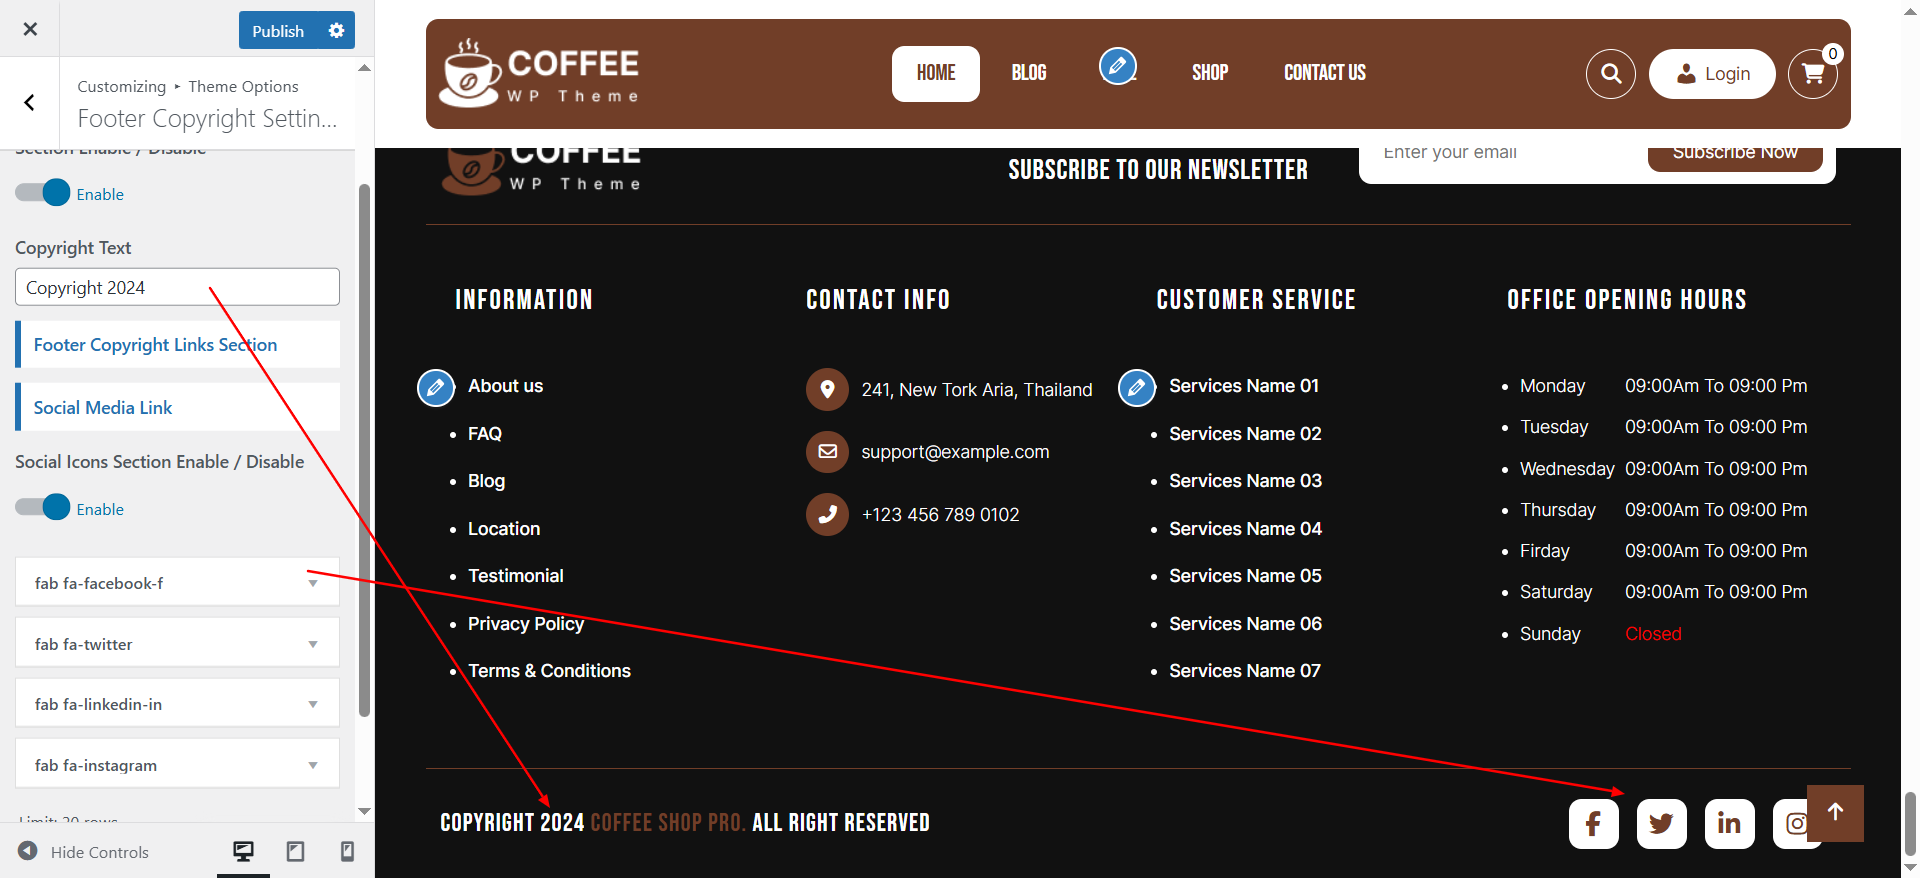Click the Copyright Text input field
This screenshot has width=1920, height=878.
click(x=177, y=288)
